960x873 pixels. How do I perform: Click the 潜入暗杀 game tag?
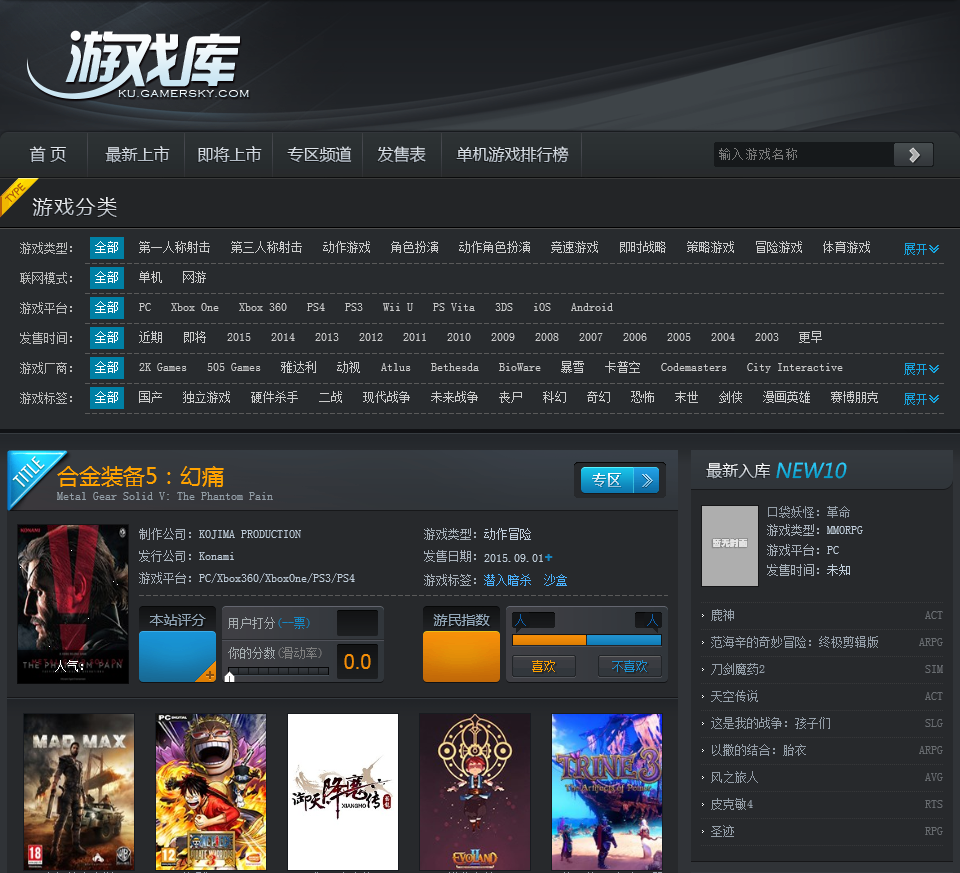pyautogui.click(x=508, y=580)
